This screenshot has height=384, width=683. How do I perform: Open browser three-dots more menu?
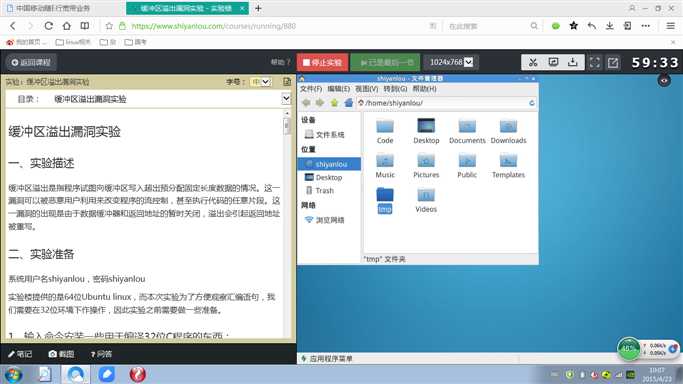point(646,26)
